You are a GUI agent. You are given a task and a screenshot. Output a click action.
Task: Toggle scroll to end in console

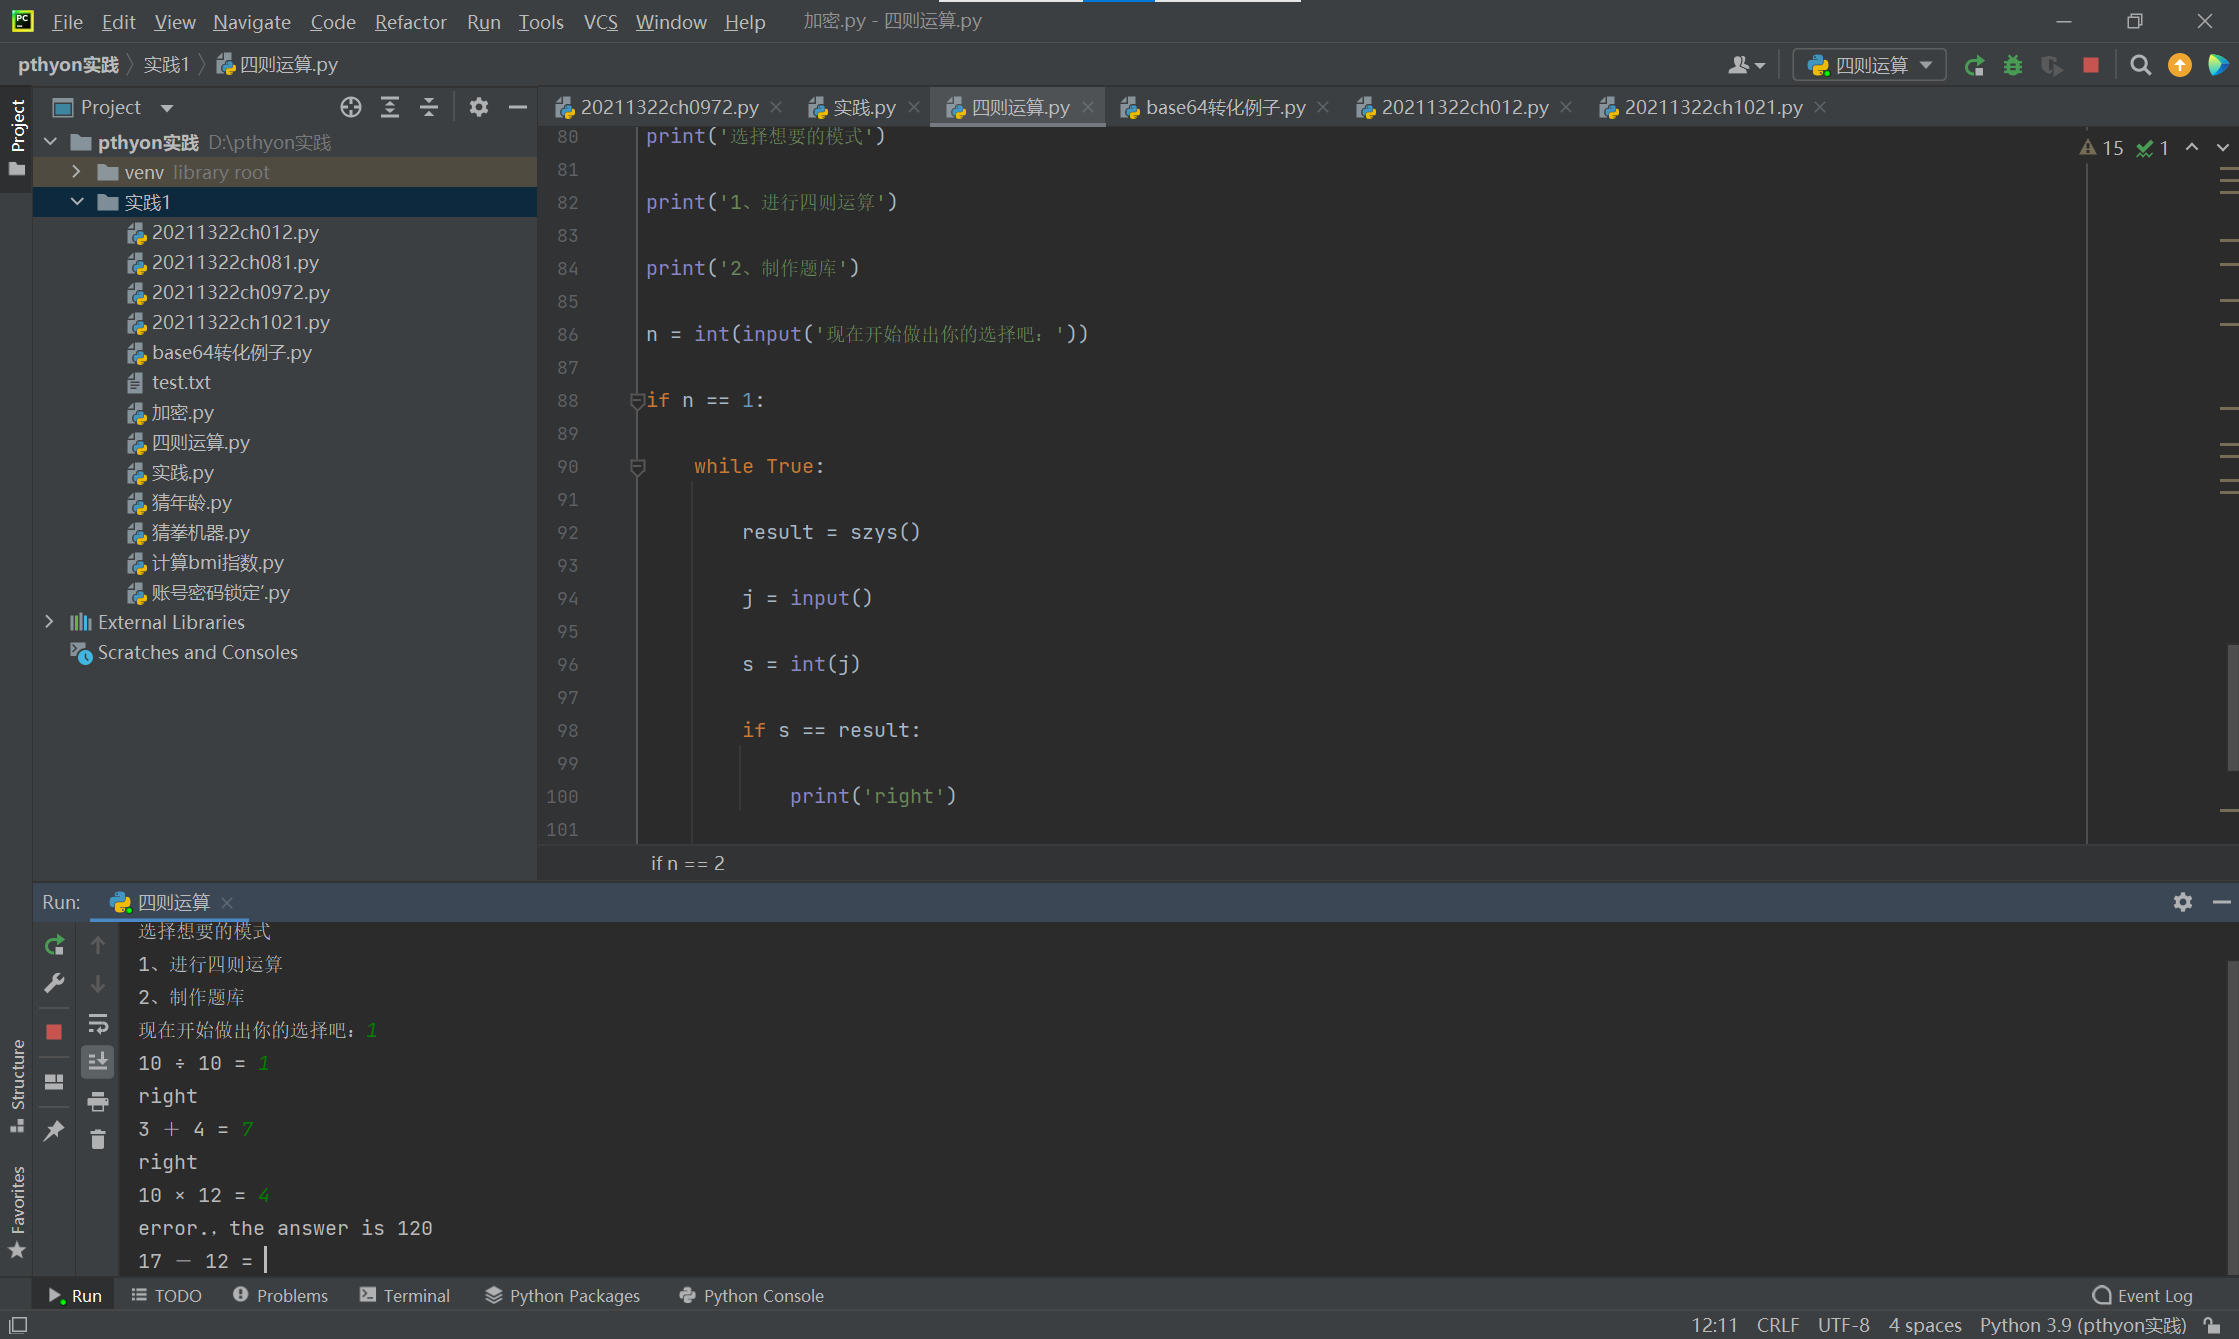pos(98,1062)
